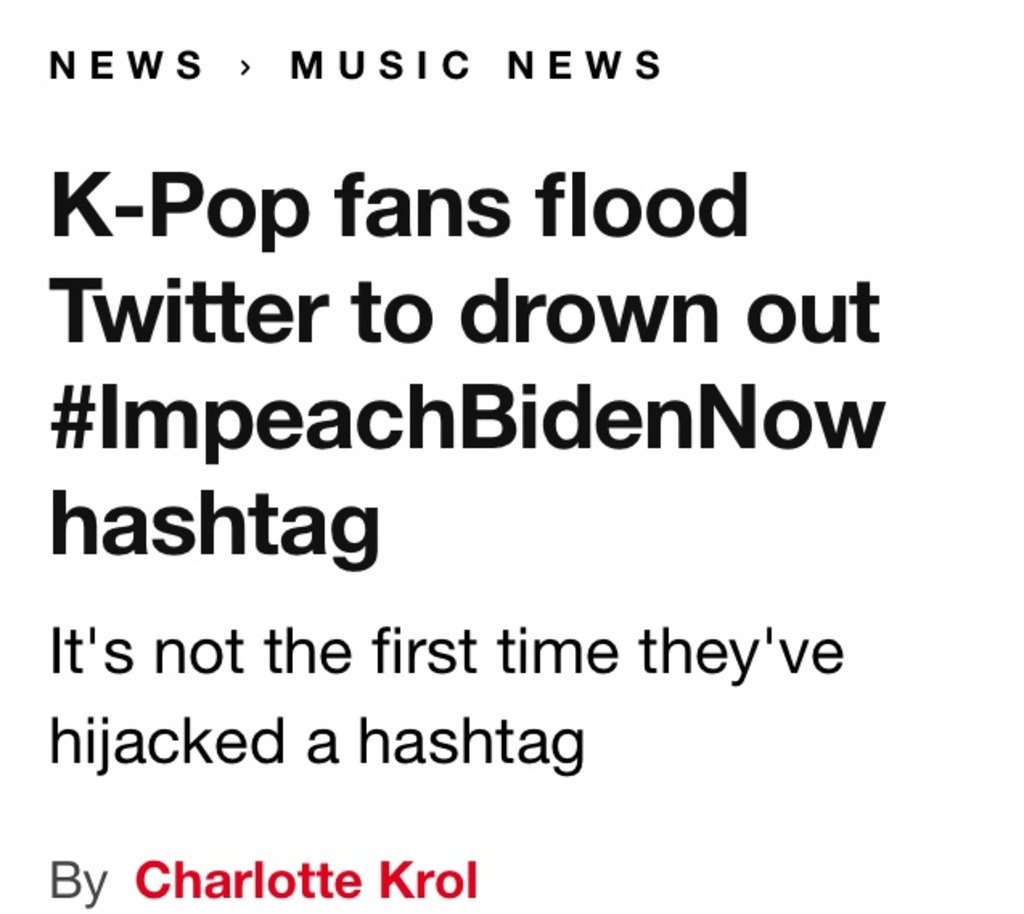This screenshot has width=1024, height=914.
Task: Click the word to in headline
Action: [392, 315]
